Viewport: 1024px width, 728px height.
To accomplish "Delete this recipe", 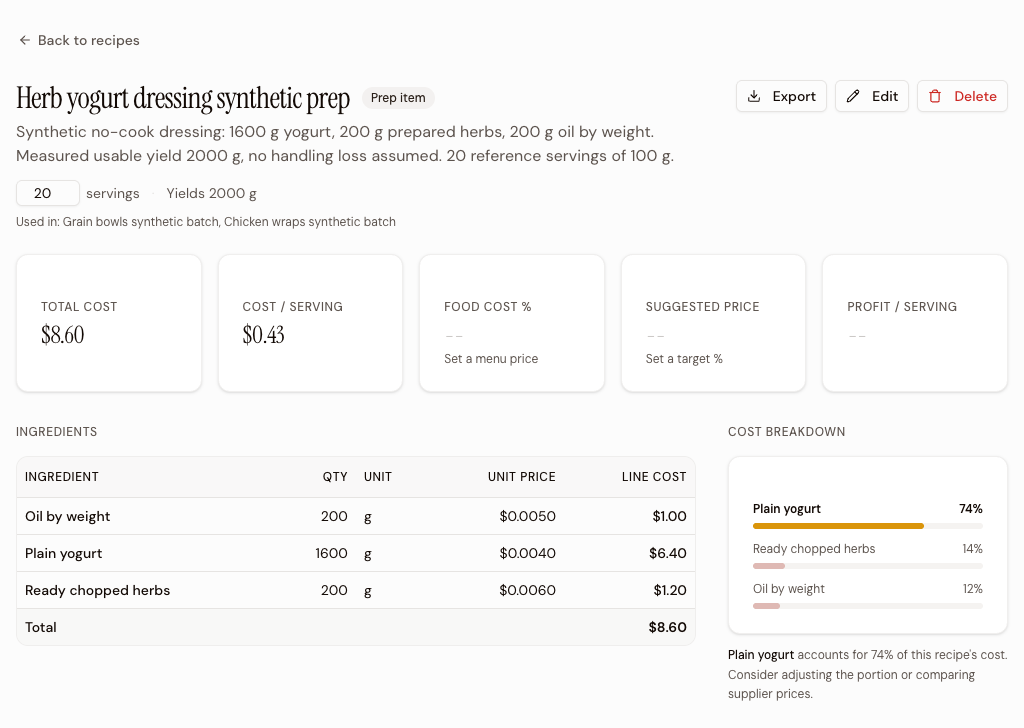I will point(962,97).
